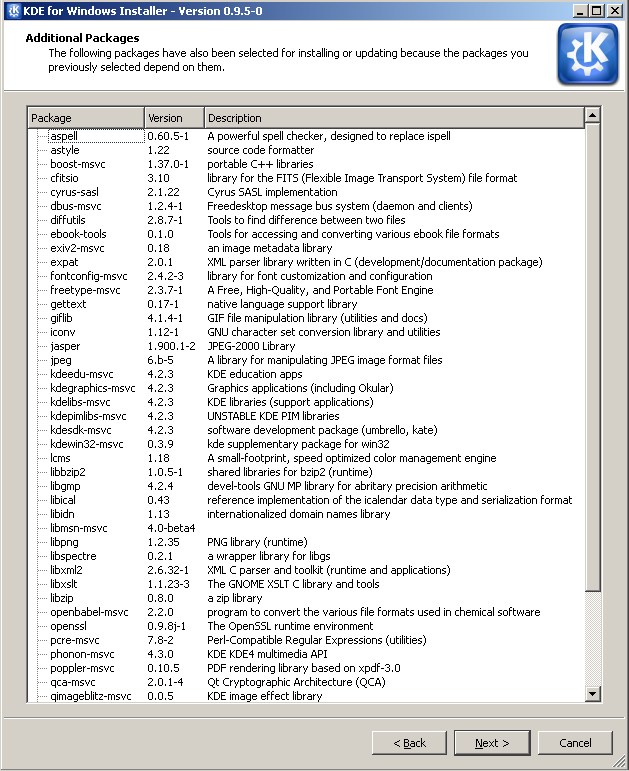Click the Version column header

tap(174, 118)
